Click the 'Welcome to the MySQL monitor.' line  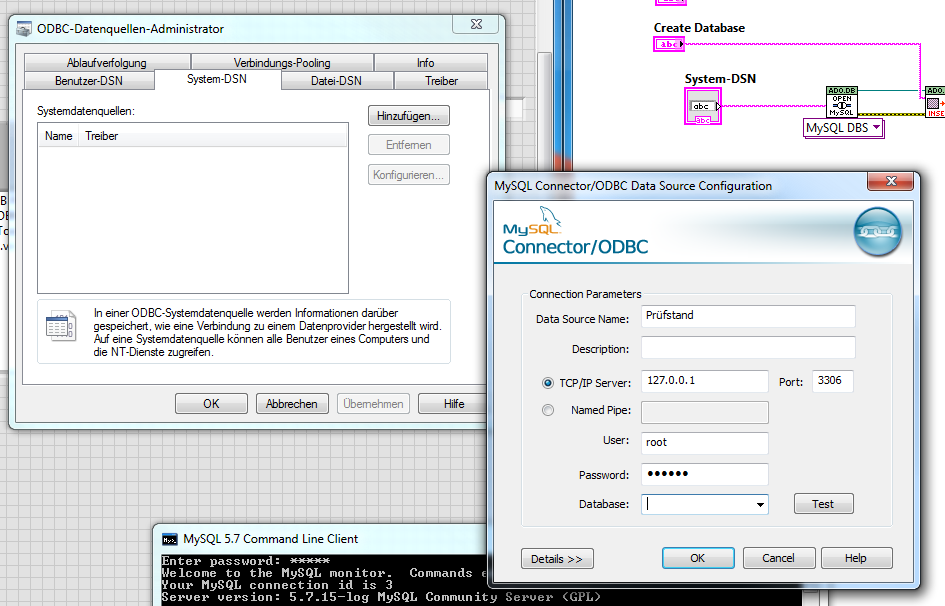click(x=277, y=573)
